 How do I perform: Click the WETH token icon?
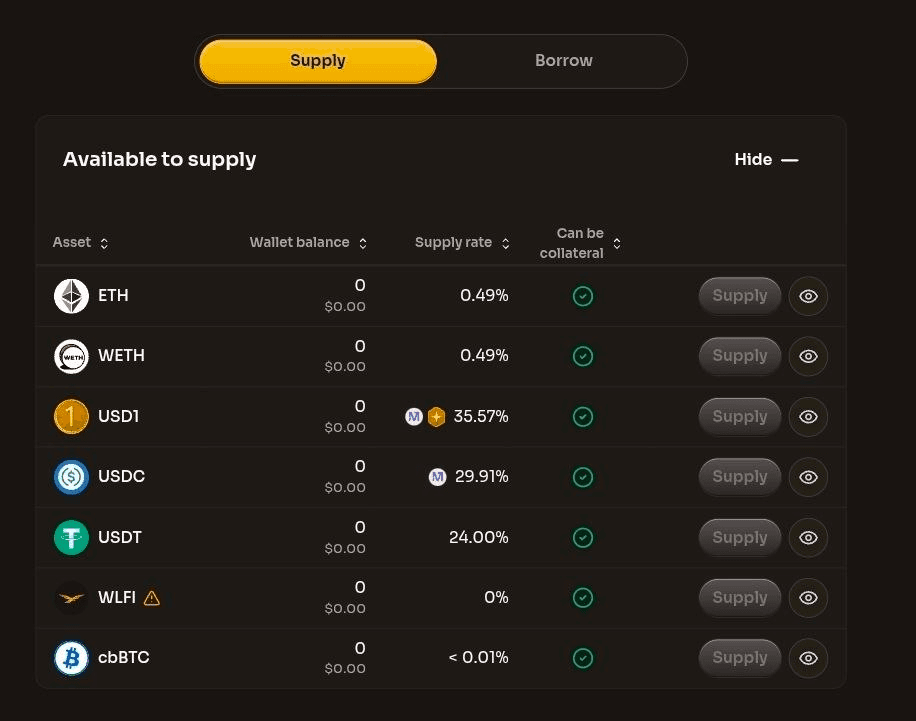click(71, 356)
